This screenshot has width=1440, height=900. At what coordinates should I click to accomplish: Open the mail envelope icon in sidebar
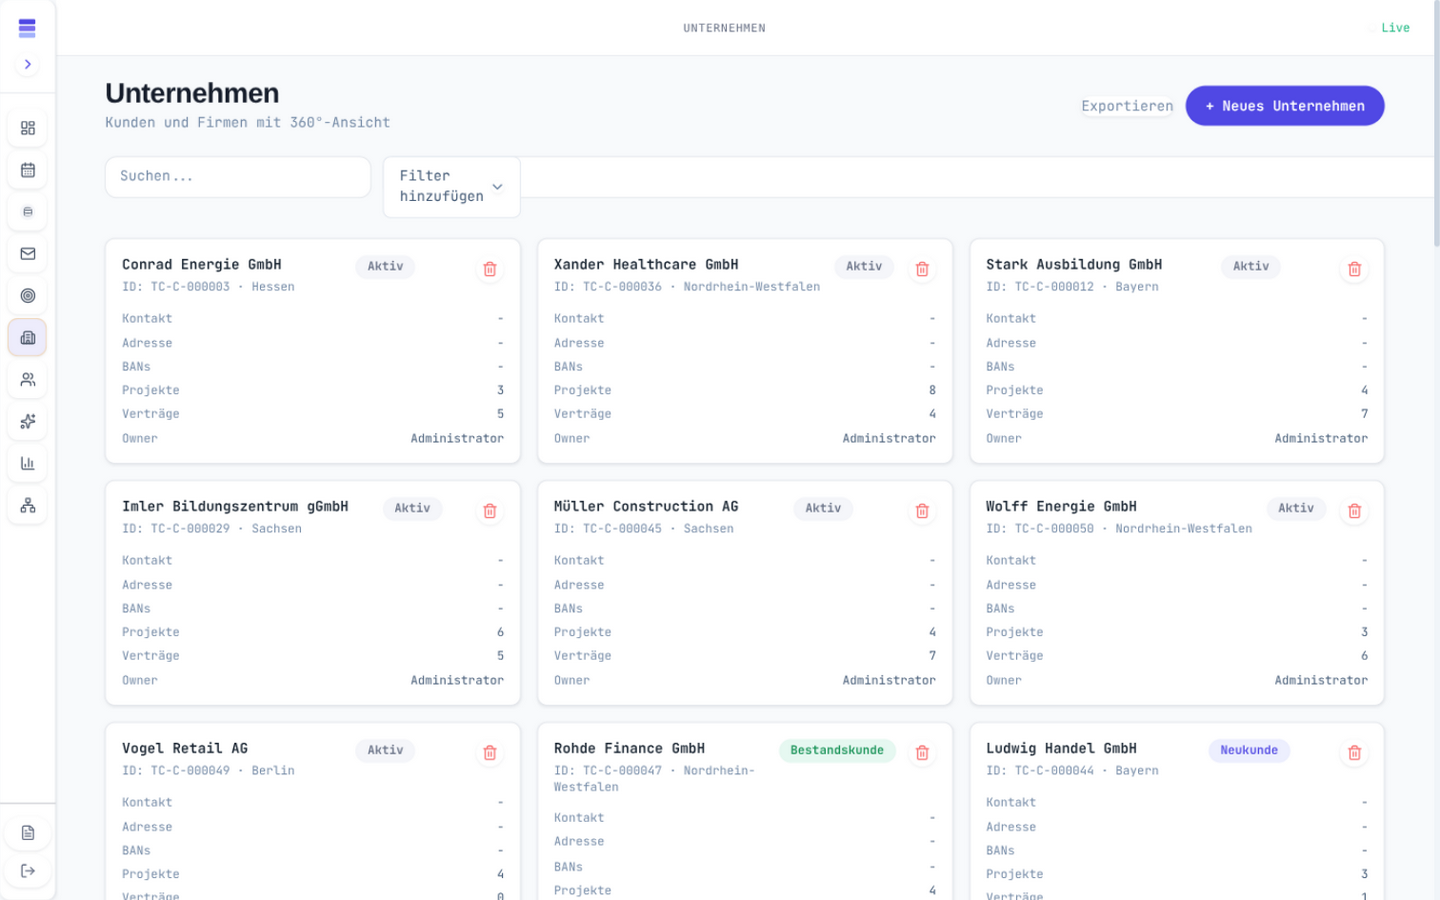point(28,254)
